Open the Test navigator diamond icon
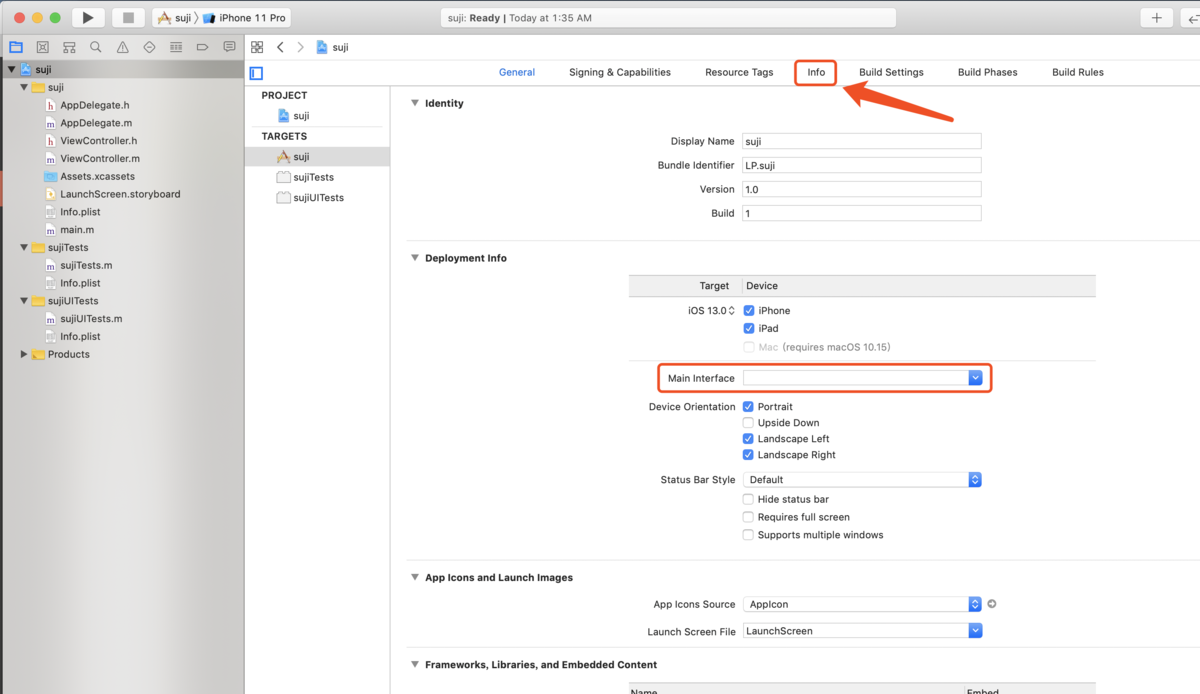Screen dimensions: 1200x694 coord(150,47)
